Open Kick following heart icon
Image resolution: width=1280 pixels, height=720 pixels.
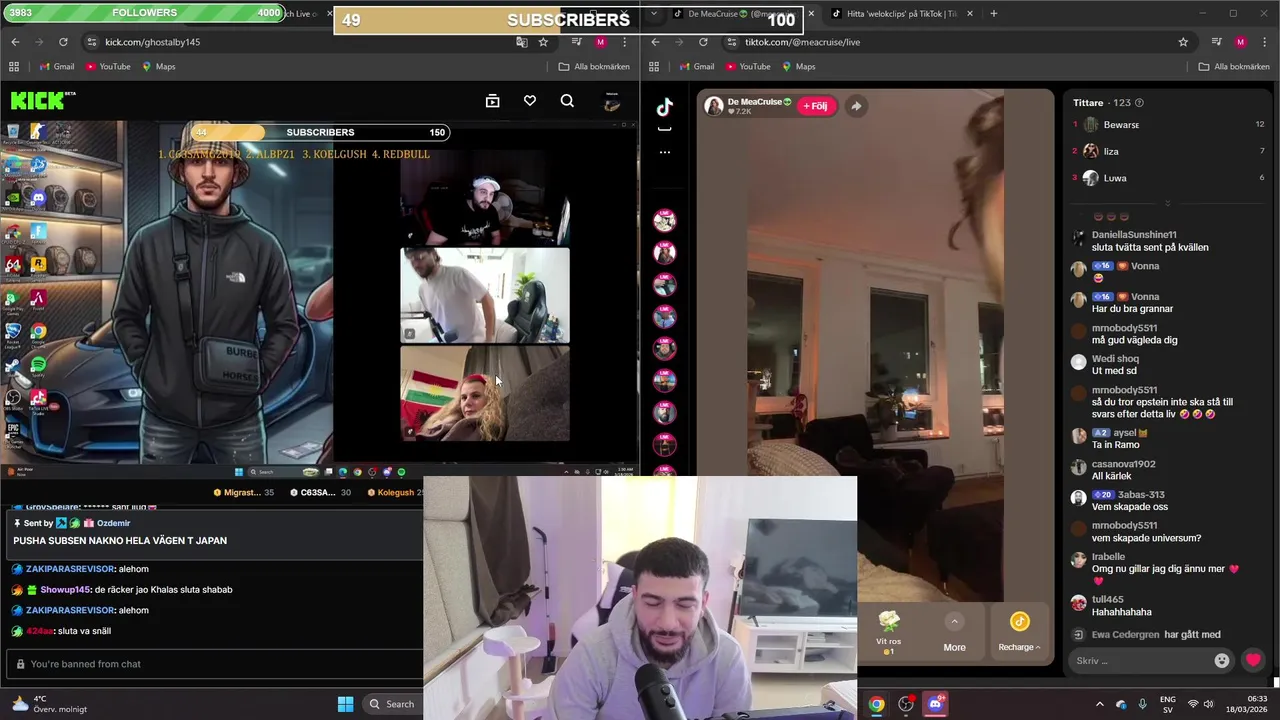(x=530, y=101)
